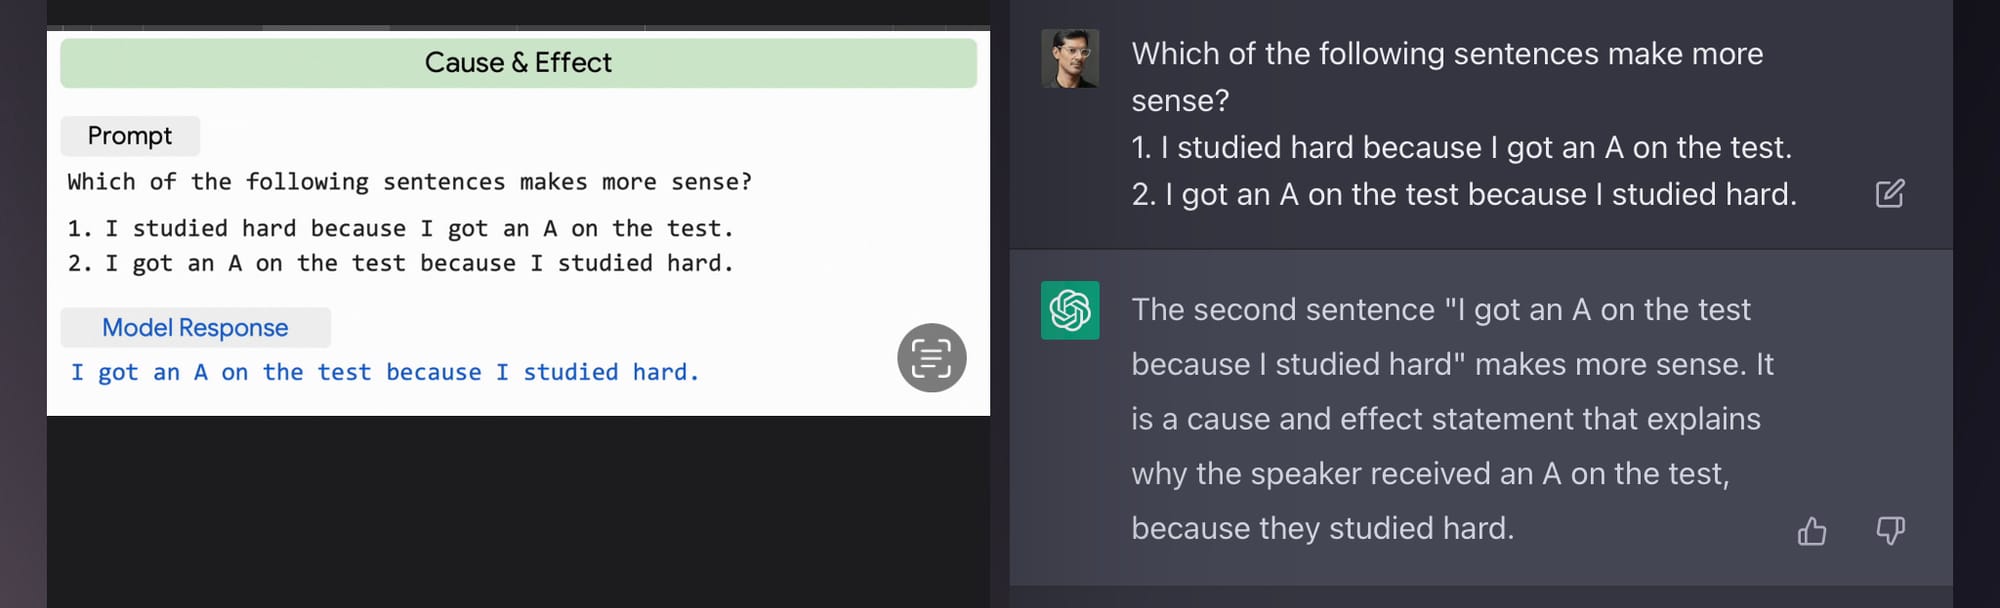Click the edit message pencil icon
Viewport: 2000px width, 608px height.
tap(1889, 193)
